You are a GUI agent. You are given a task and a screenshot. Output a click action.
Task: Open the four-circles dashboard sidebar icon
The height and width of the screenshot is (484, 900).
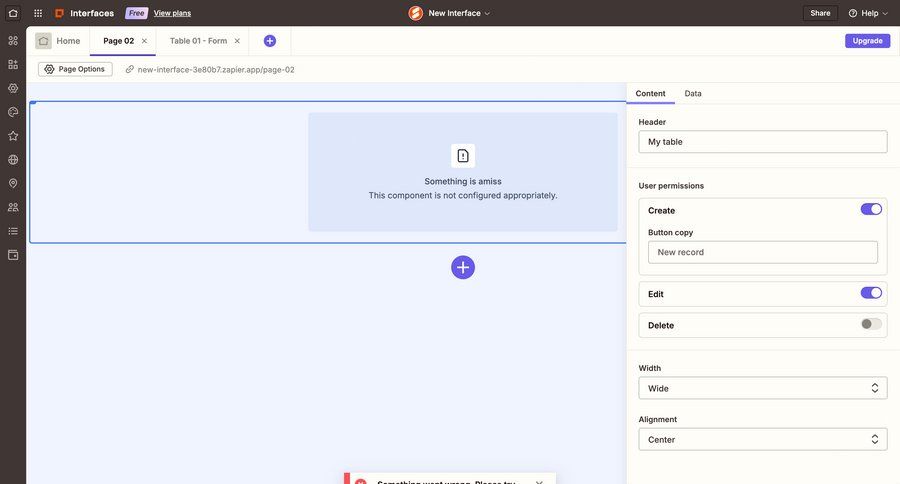coord(13,40)
